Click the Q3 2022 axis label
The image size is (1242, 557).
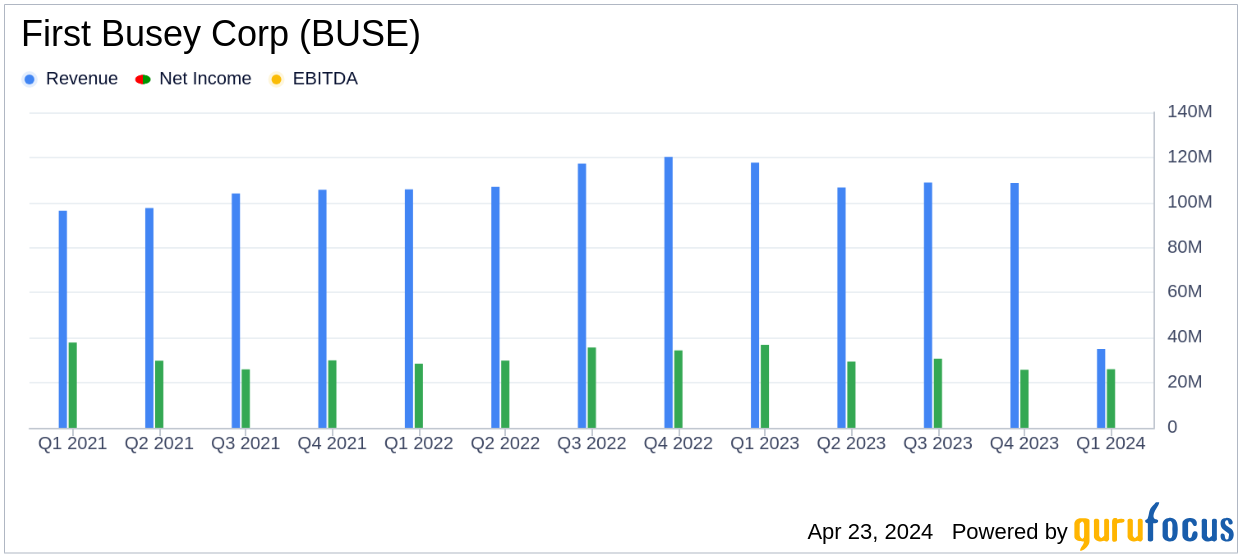point(591,443)
